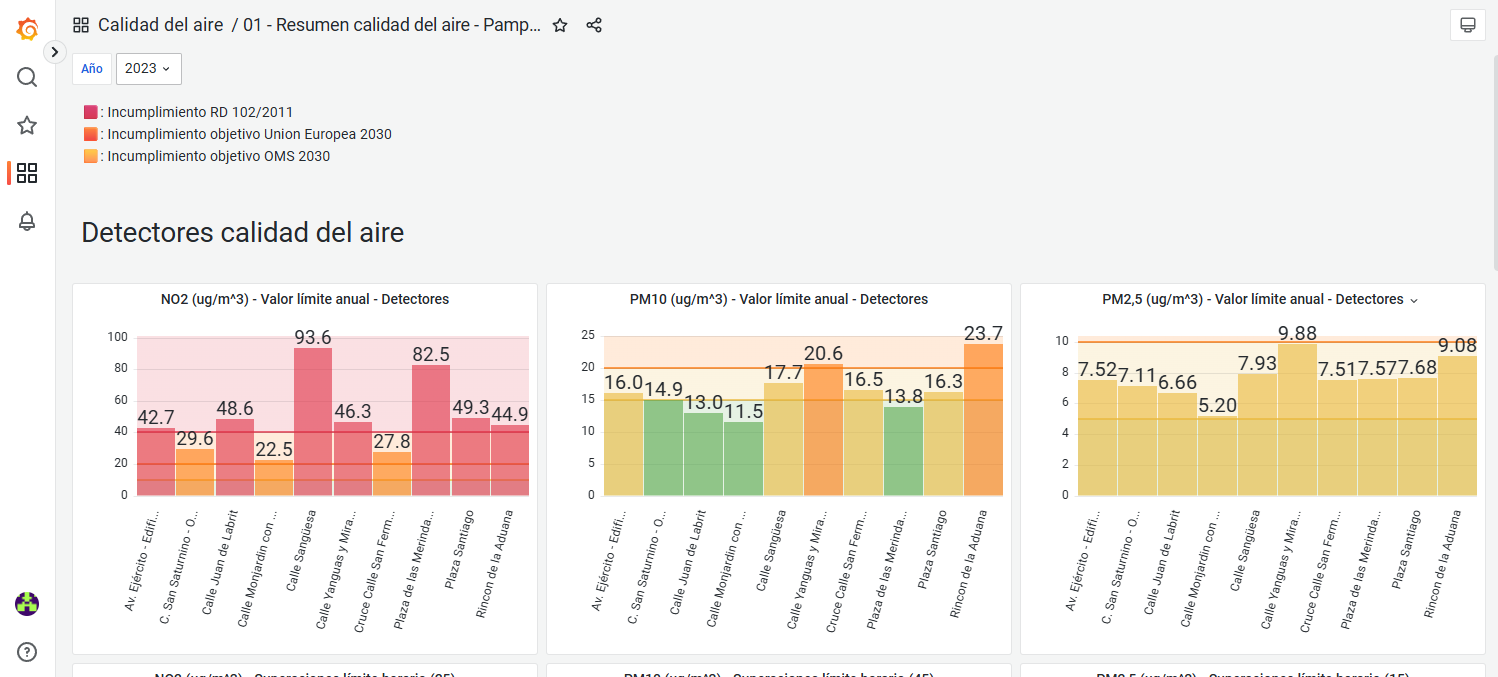Expand the sidebar navigation menu chevron
Image resolution: width=1498 pixels, height=677 pixels.
click(x=54, y=52)
